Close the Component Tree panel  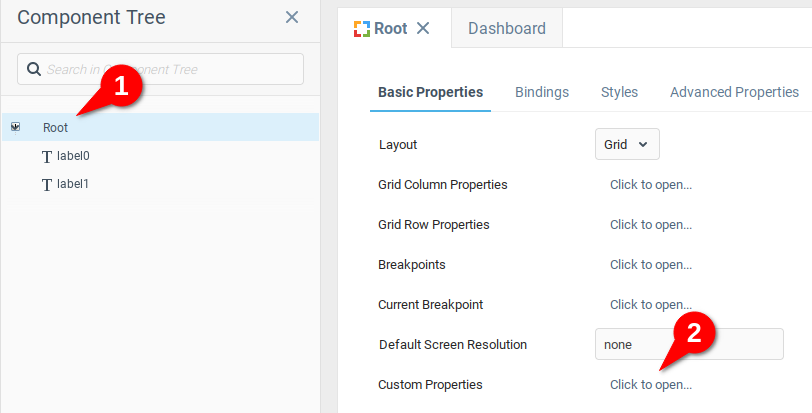[292, 17]
